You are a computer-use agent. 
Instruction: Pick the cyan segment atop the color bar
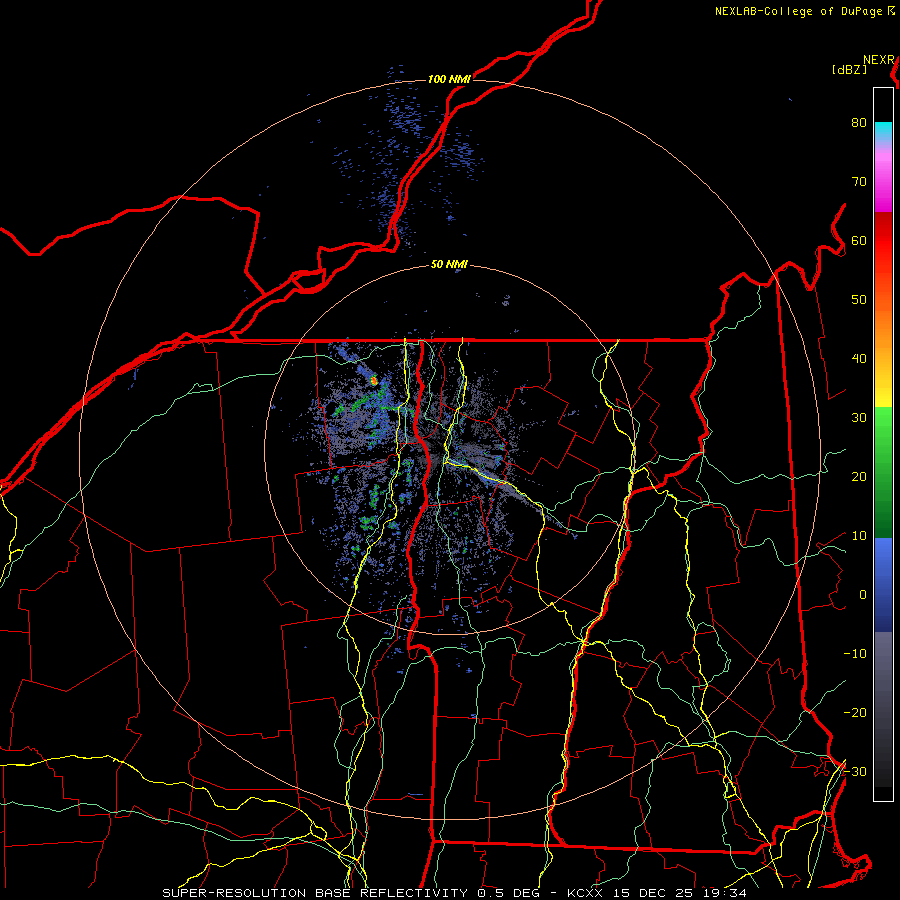coord(883,133)
